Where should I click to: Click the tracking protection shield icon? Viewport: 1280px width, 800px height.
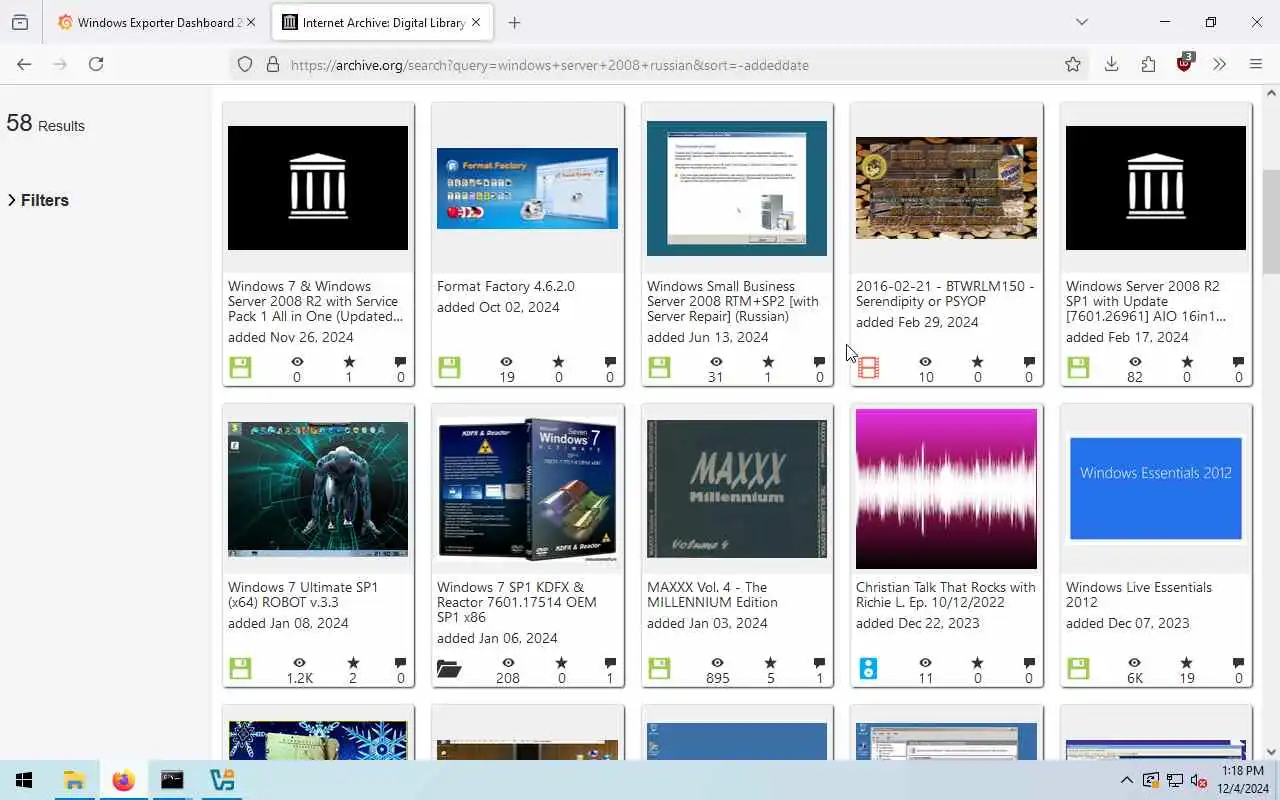[245, 64]
